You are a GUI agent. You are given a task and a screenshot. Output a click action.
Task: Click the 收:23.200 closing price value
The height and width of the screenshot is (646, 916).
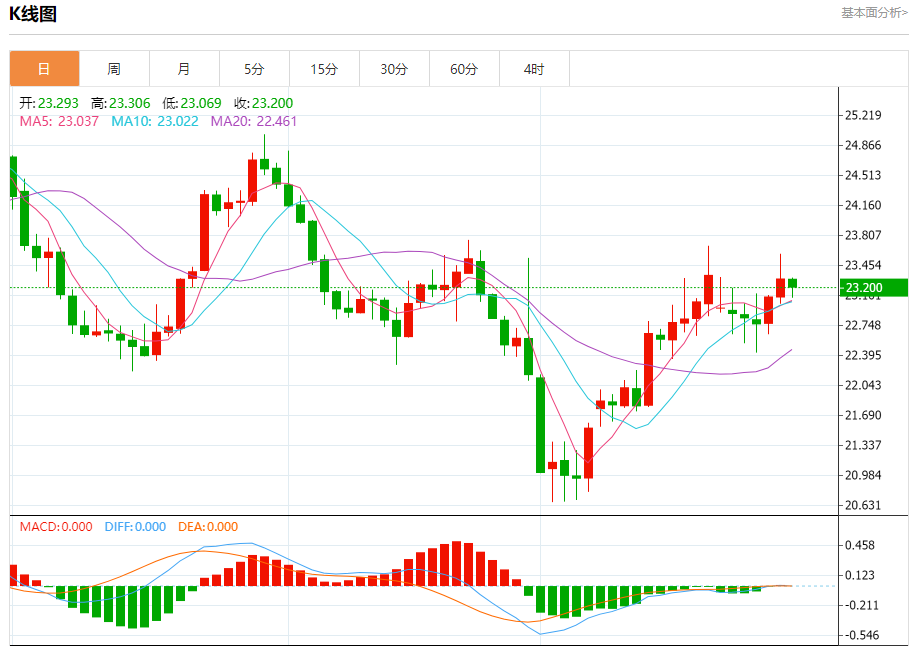tap(263, 103)
